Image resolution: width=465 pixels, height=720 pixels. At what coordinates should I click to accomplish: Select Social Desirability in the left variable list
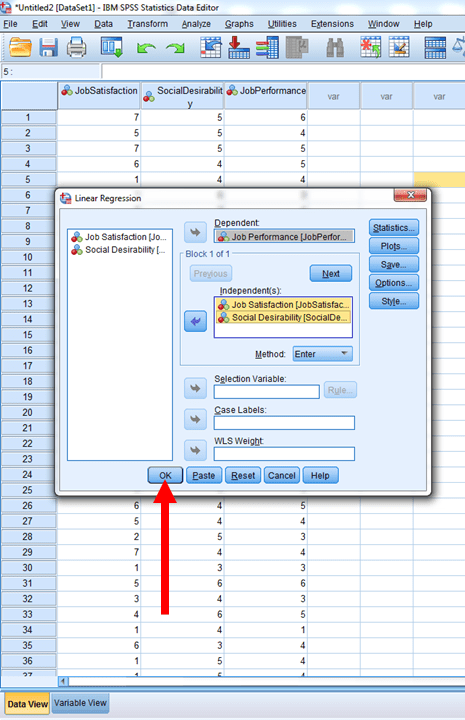pyautogui.click(x=118, y=250)
